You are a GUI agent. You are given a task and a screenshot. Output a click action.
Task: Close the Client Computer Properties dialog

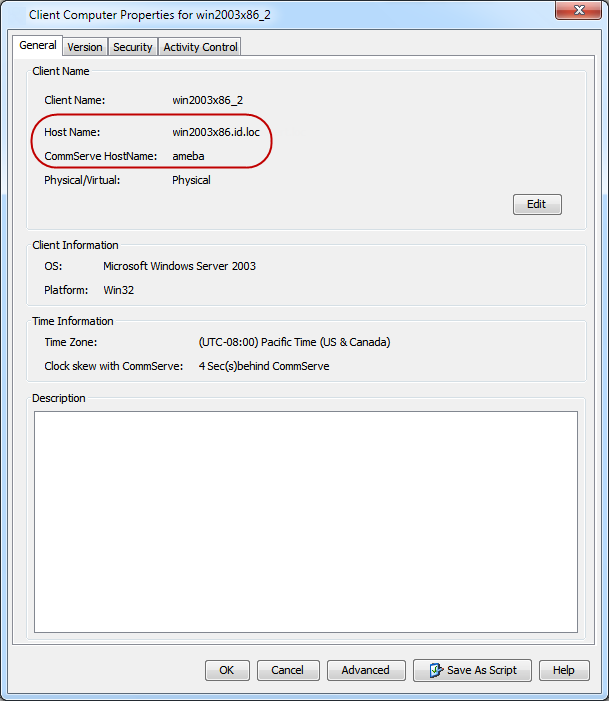click(579, 13)
